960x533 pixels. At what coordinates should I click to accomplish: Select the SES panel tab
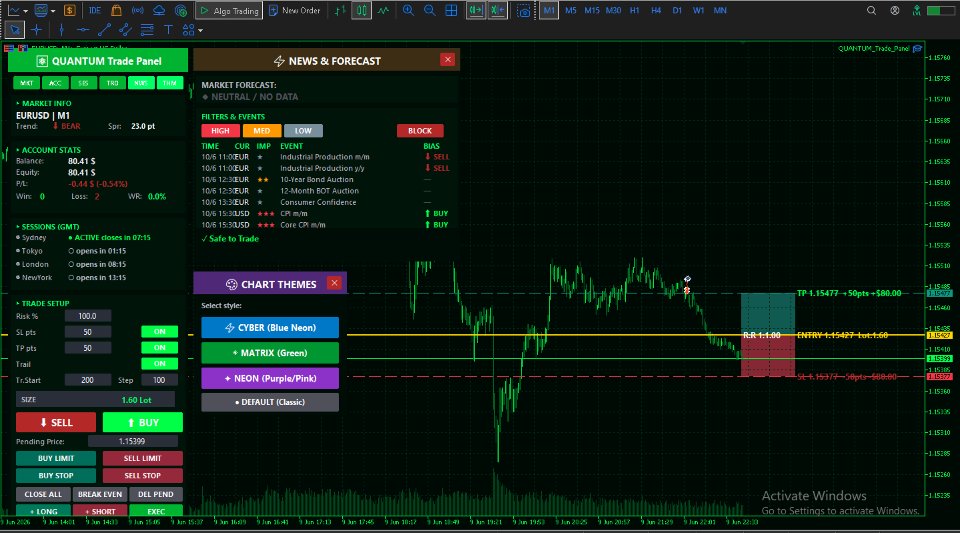(x=83, y=83)
